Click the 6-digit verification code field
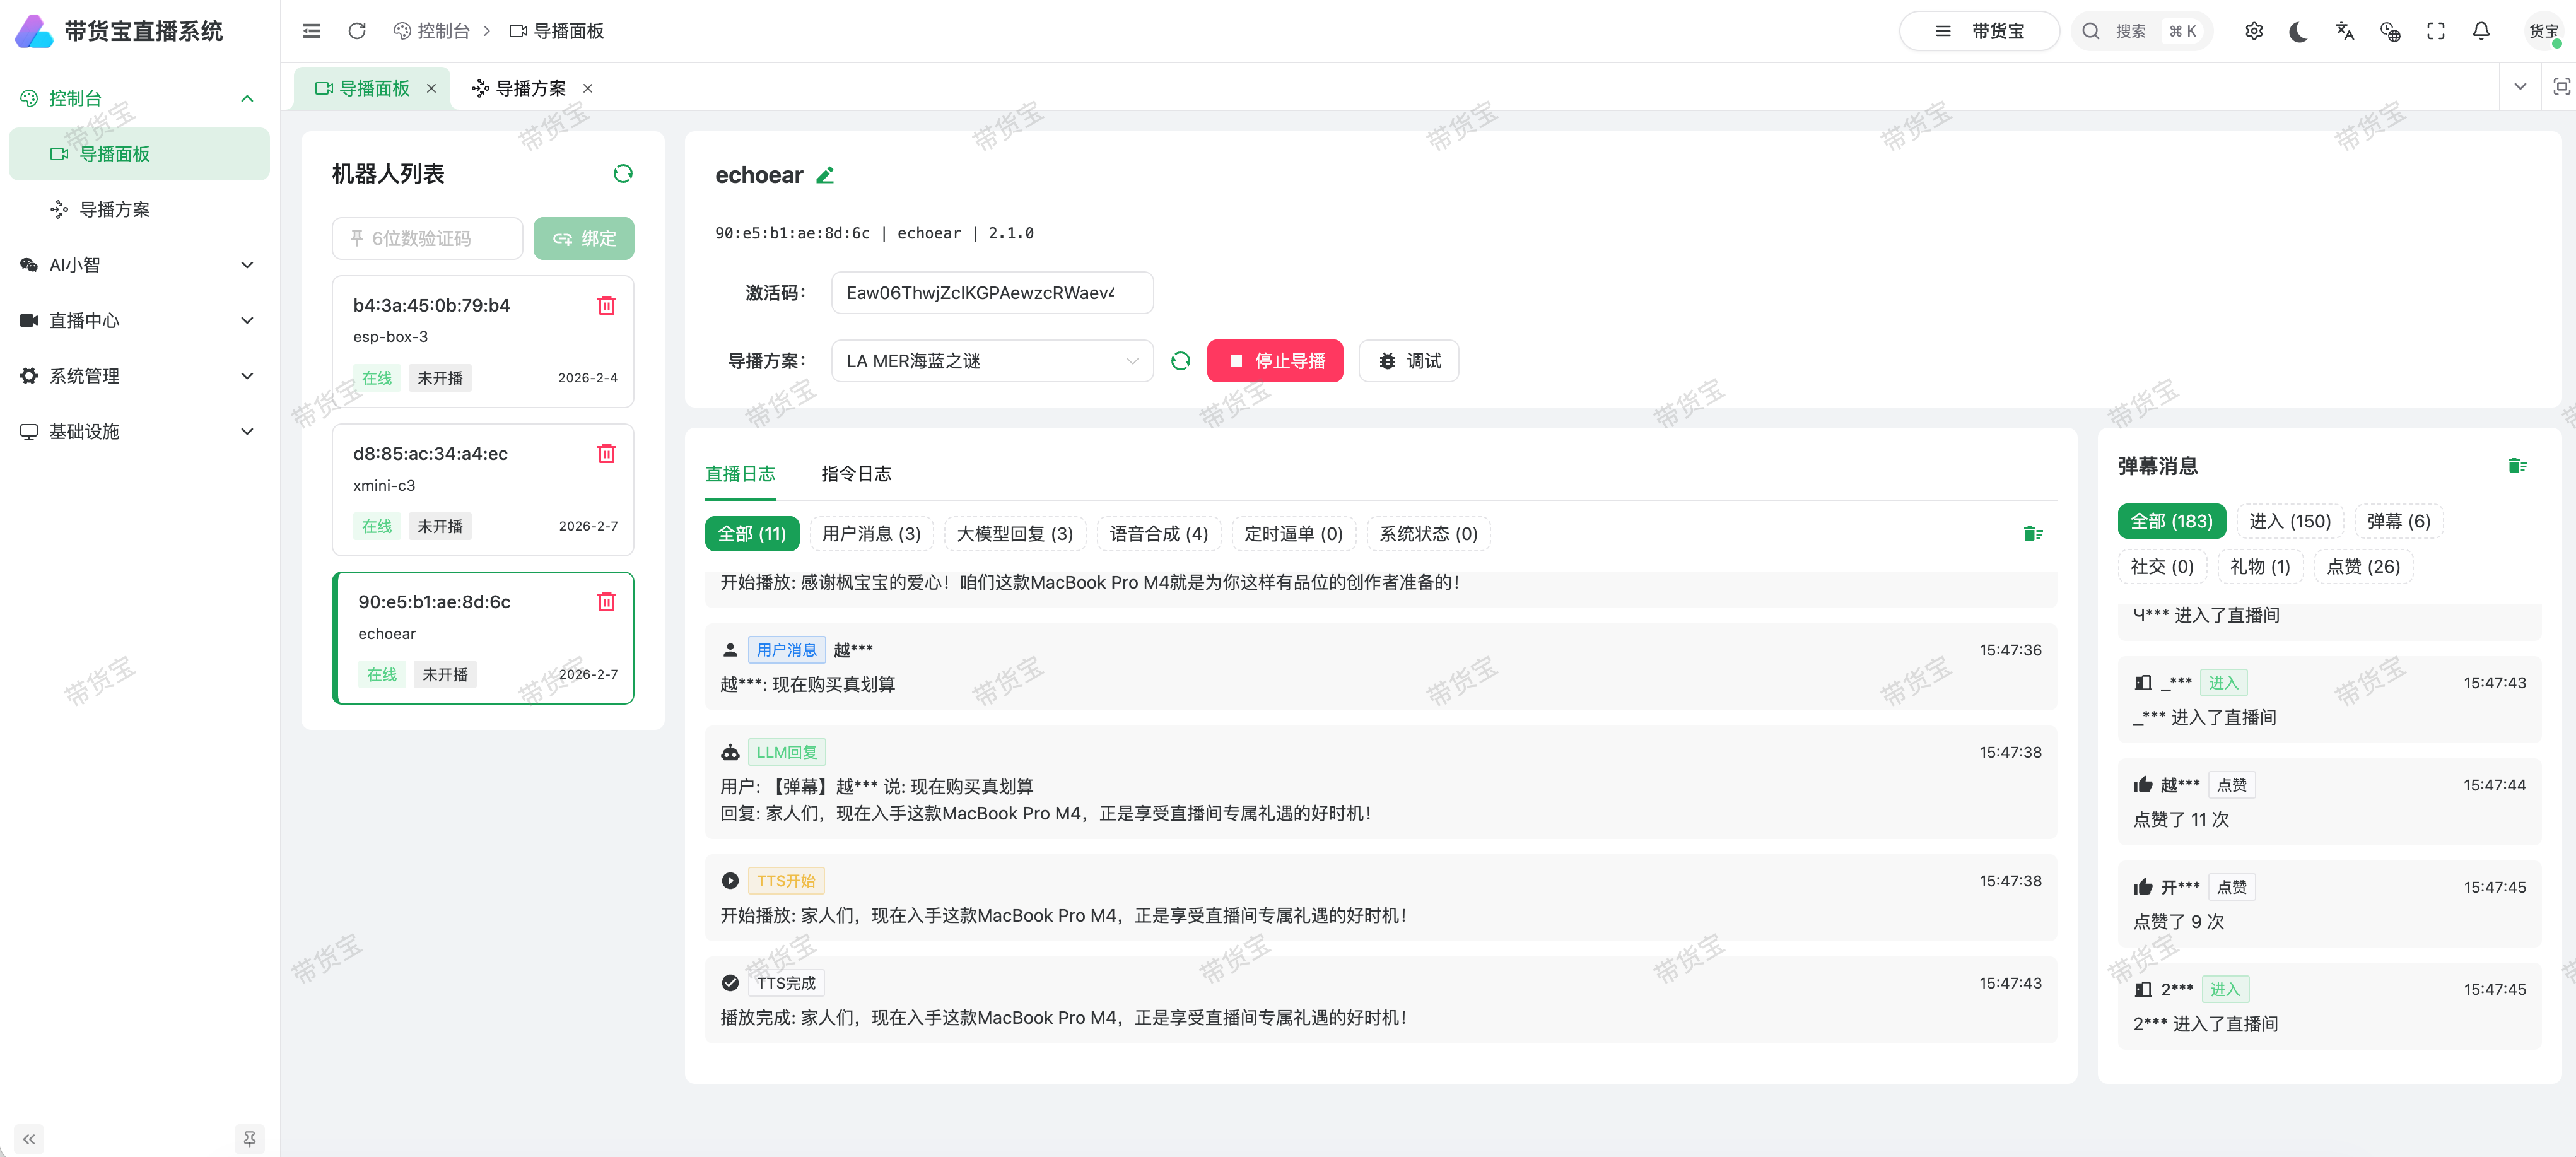Screen dimensions: 2576x1157 (x=428, y=238)
